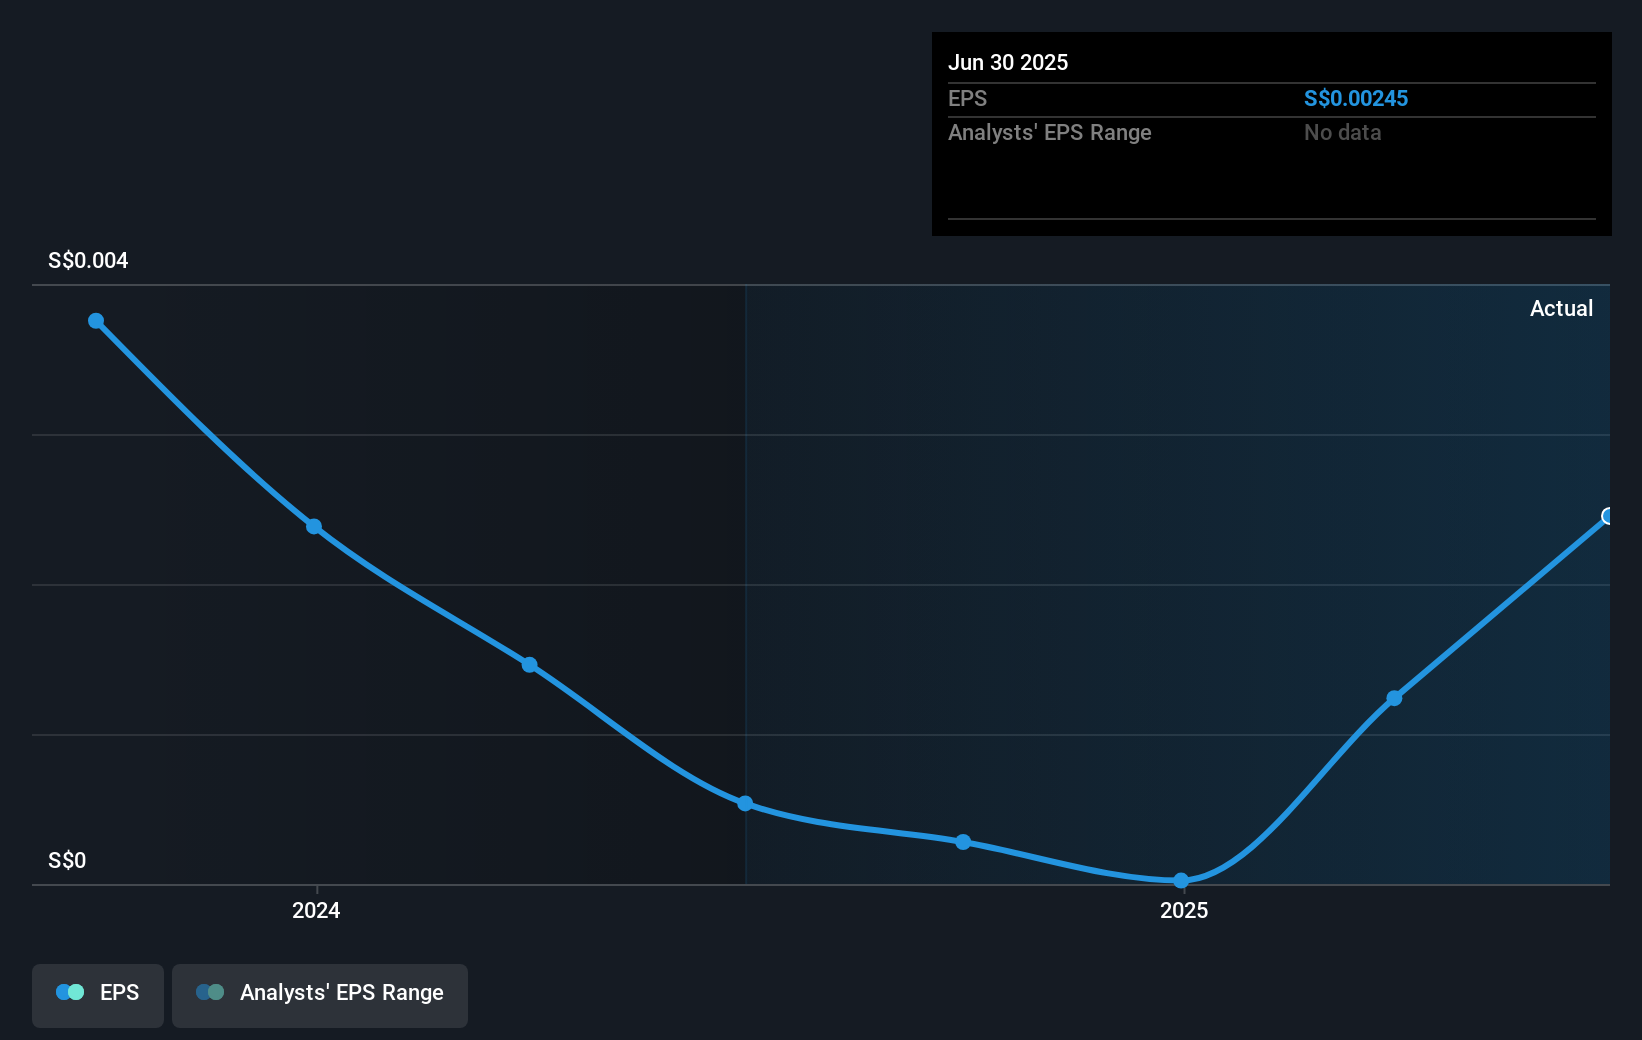Select the Jun 30 2025 highlighted end data point
This screenshot has width=1642, height=1040.
click(1608, 516)
